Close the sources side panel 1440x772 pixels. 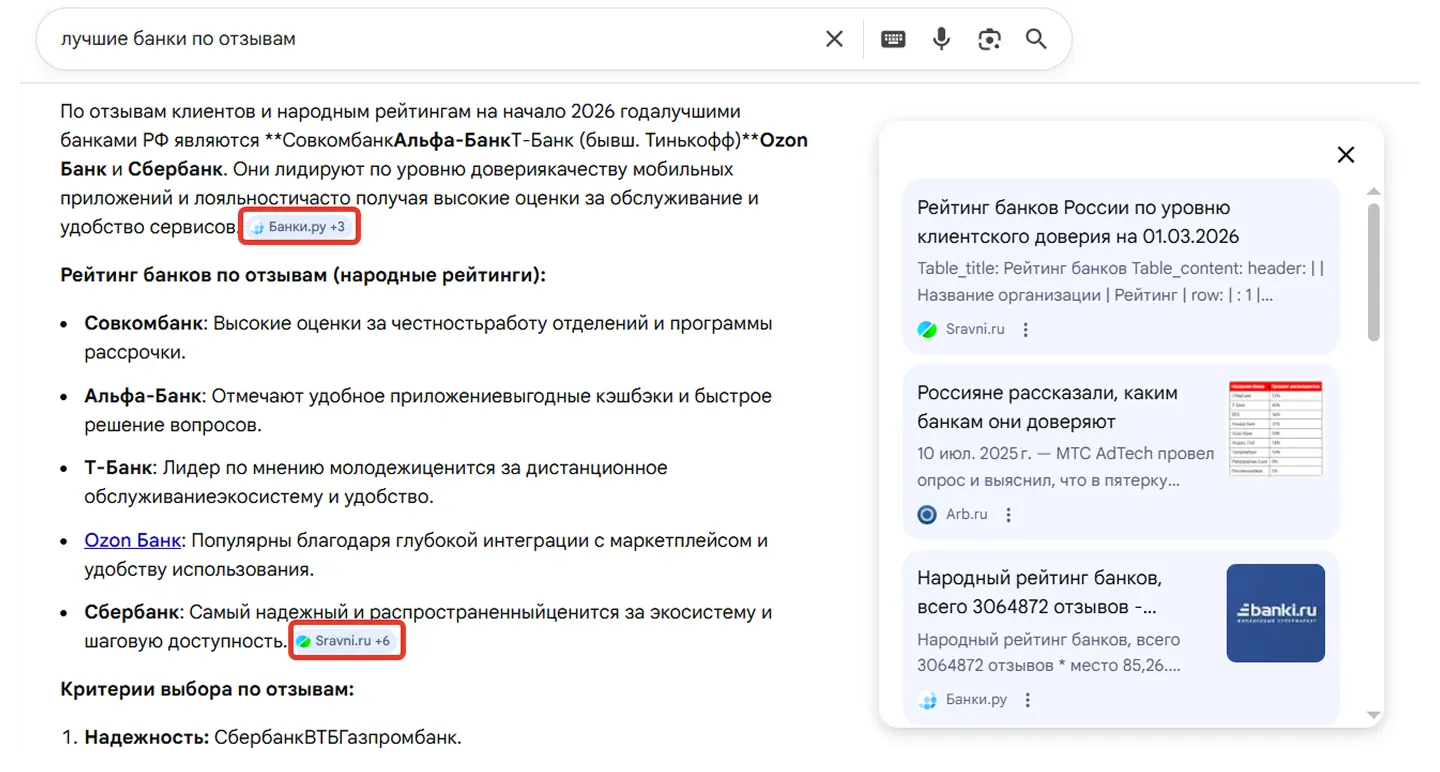[1346, 154]
